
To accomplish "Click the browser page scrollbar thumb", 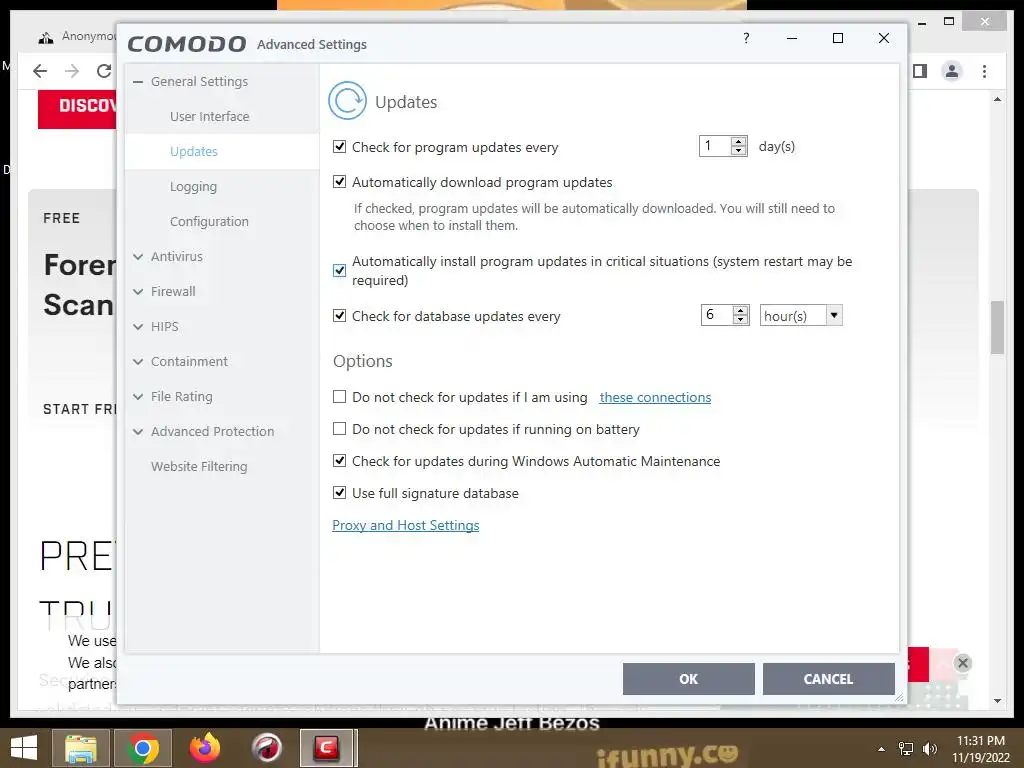I will (x=997, y=327).
